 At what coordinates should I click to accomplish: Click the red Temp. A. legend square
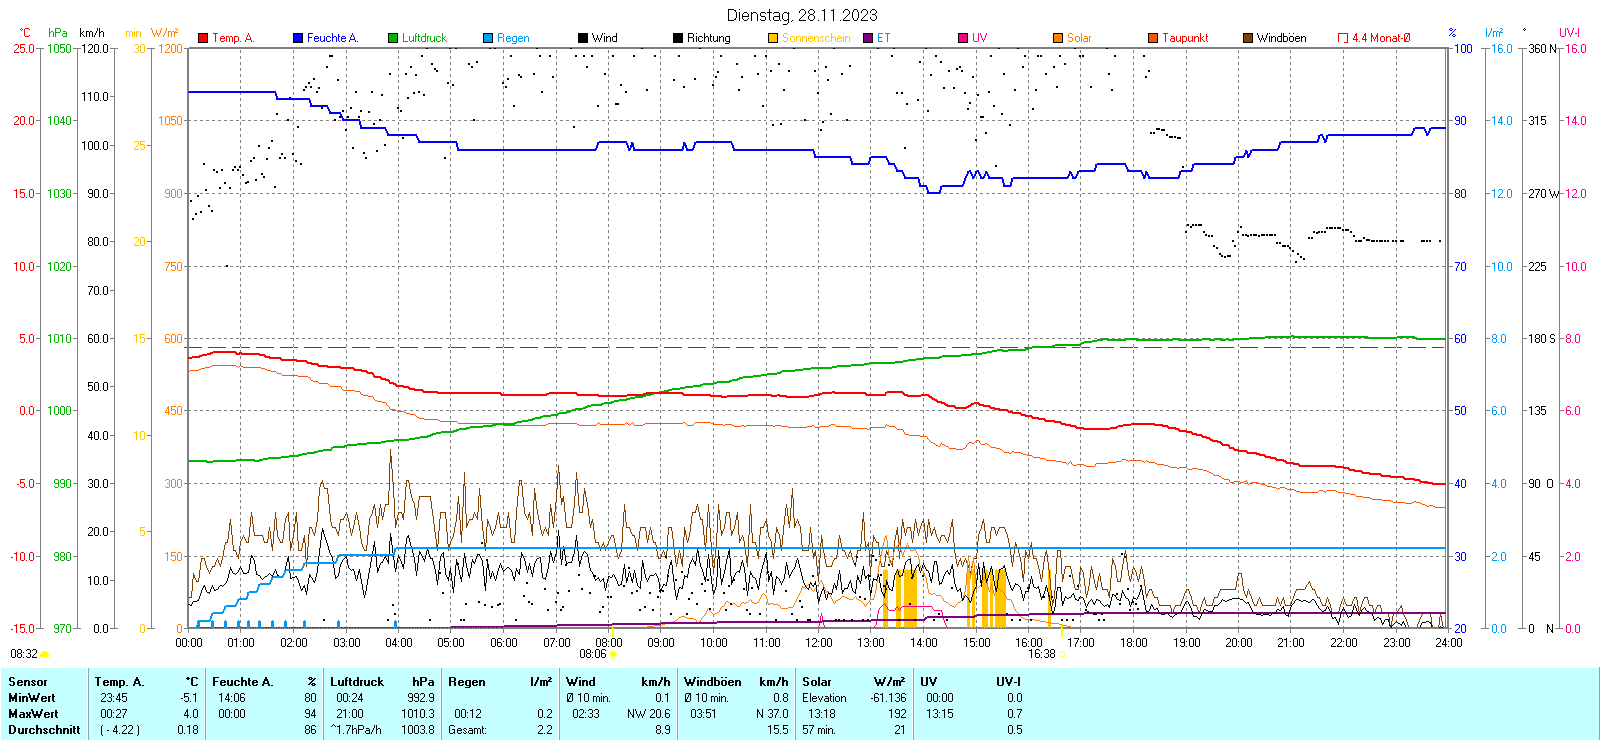click(203, 38)
